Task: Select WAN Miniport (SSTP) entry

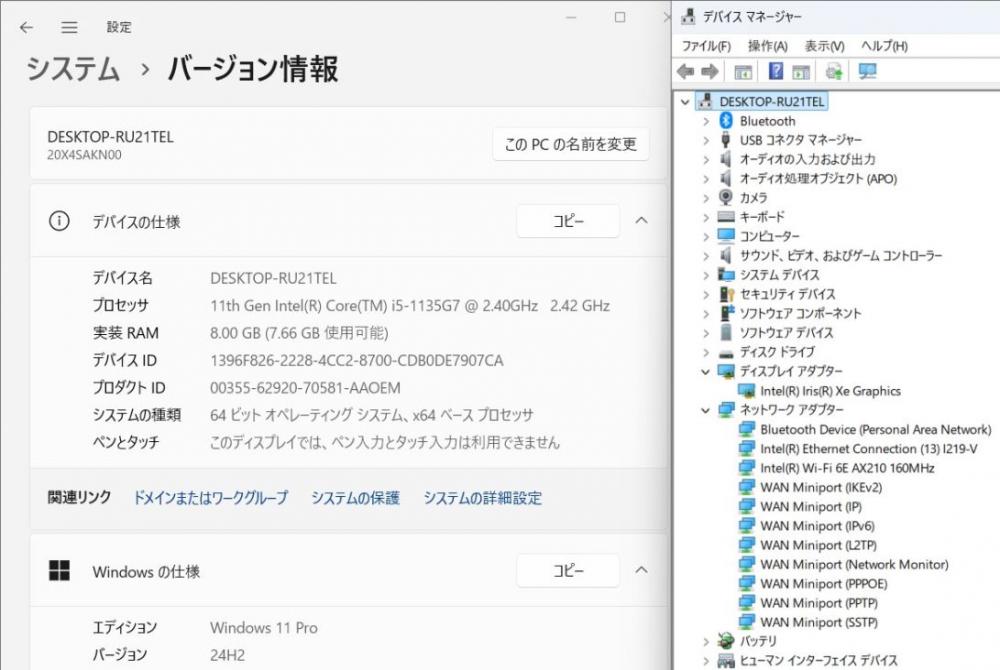Action: tap(819, 622)
